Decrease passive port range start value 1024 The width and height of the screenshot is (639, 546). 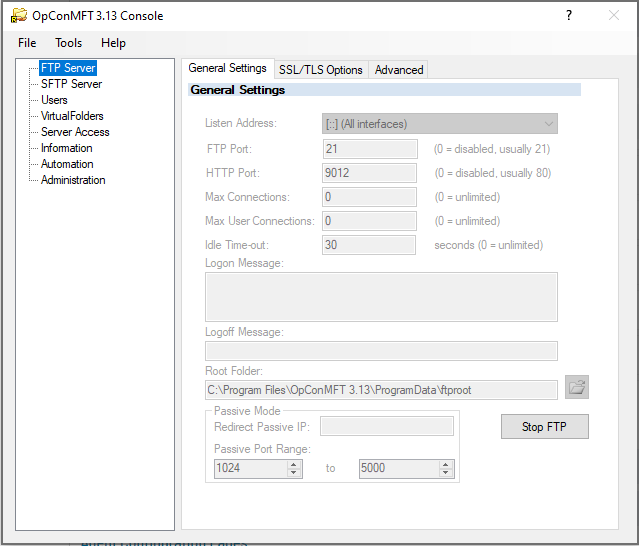coord(293,473)
